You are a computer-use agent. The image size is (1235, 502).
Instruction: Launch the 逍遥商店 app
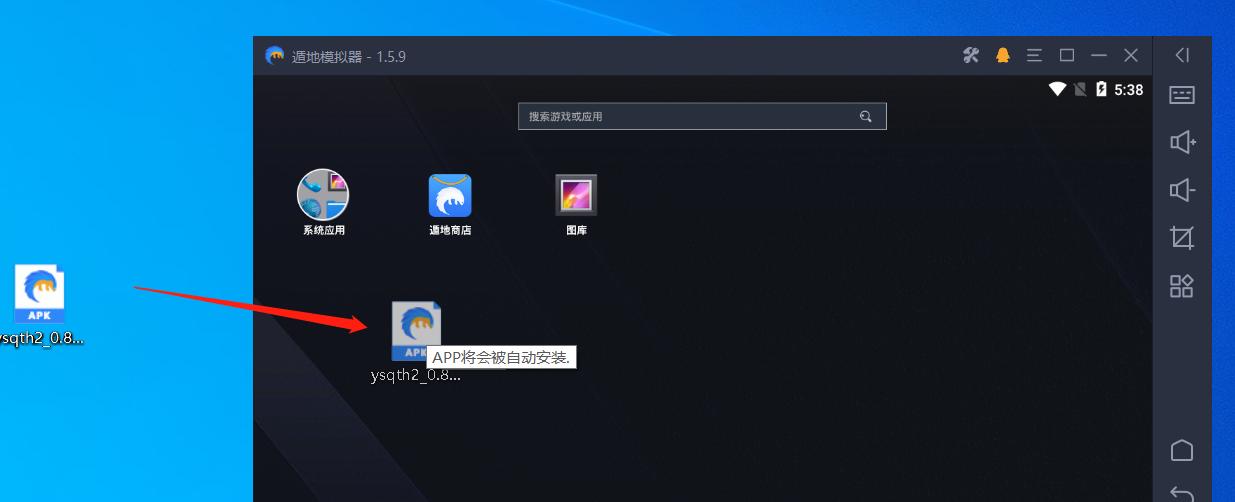pyautogui.click(x=450, y=195)
